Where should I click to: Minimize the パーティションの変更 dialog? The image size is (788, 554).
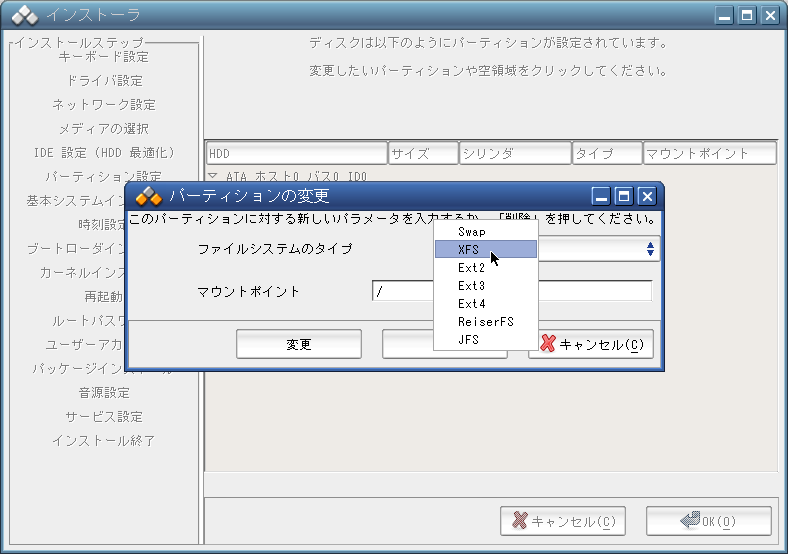[601, 196]
